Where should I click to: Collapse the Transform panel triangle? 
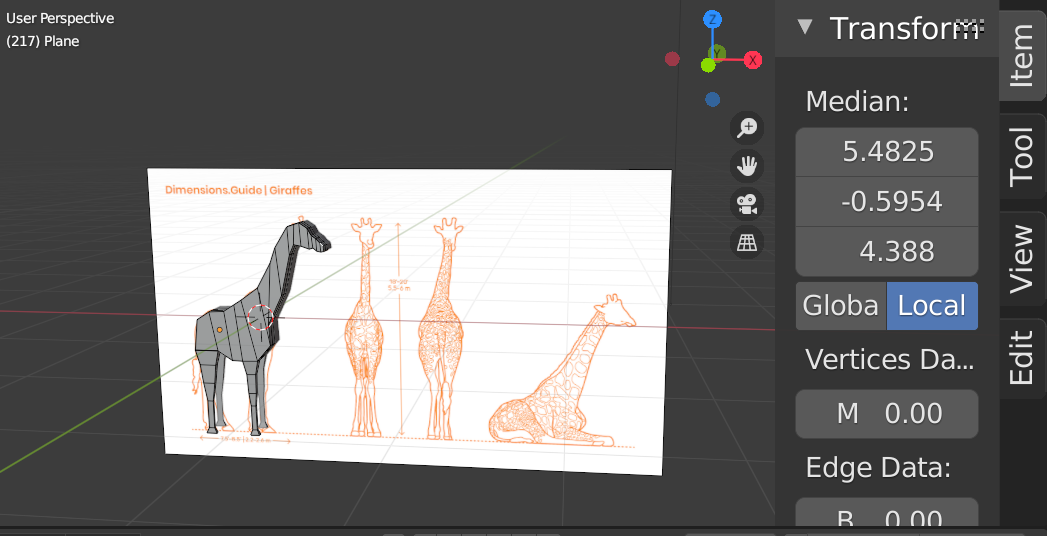point(805,27)
